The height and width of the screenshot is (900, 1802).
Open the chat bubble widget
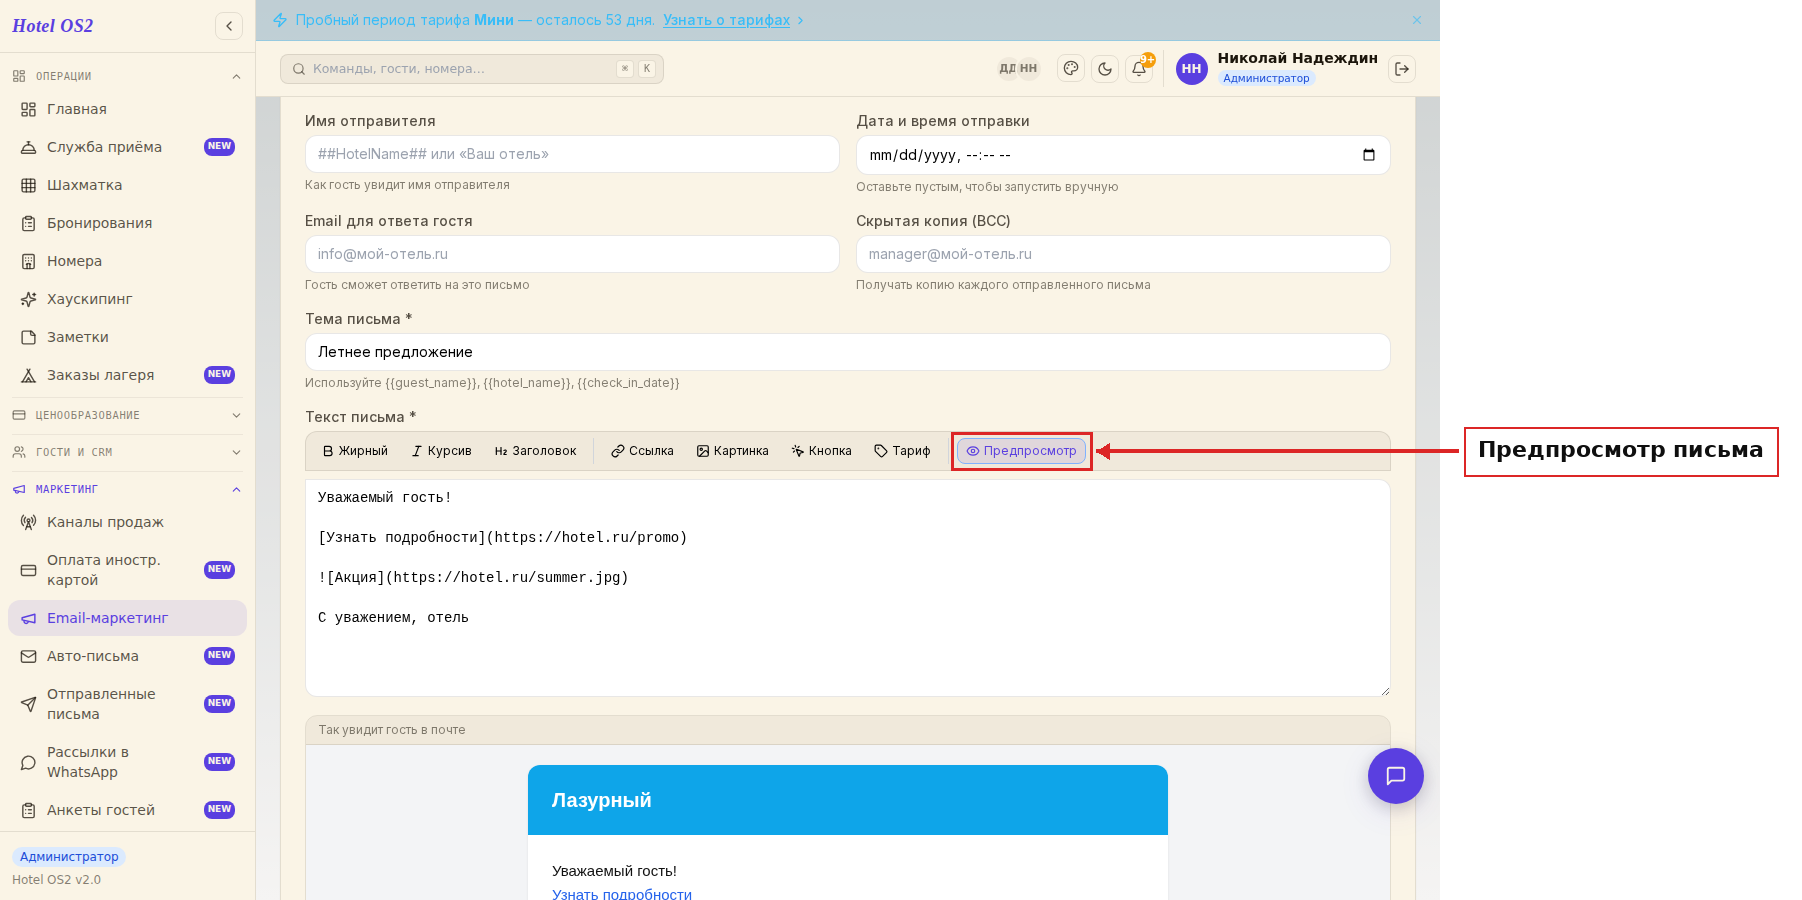tap(1396, 776)
